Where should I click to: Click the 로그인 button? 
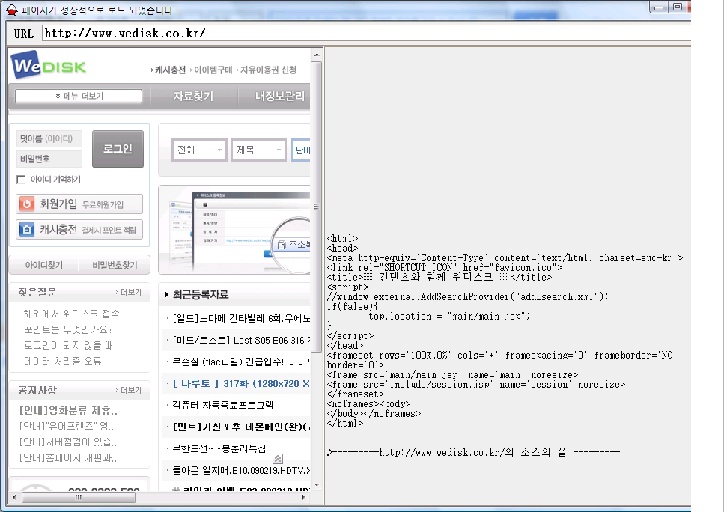(x=118, y=149)
